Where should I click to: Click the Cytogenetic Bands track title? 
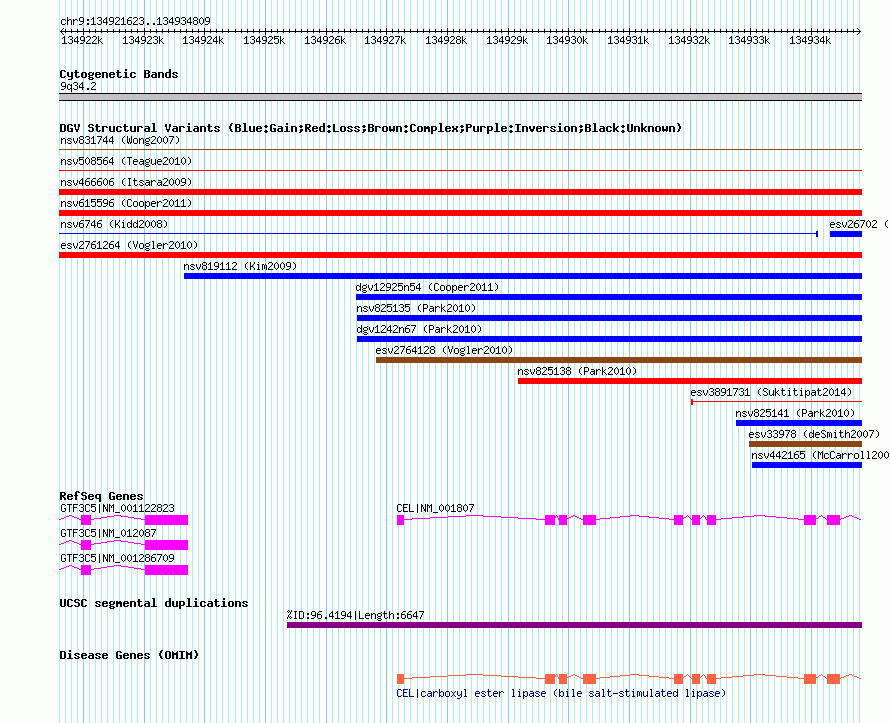coord(119,74)
